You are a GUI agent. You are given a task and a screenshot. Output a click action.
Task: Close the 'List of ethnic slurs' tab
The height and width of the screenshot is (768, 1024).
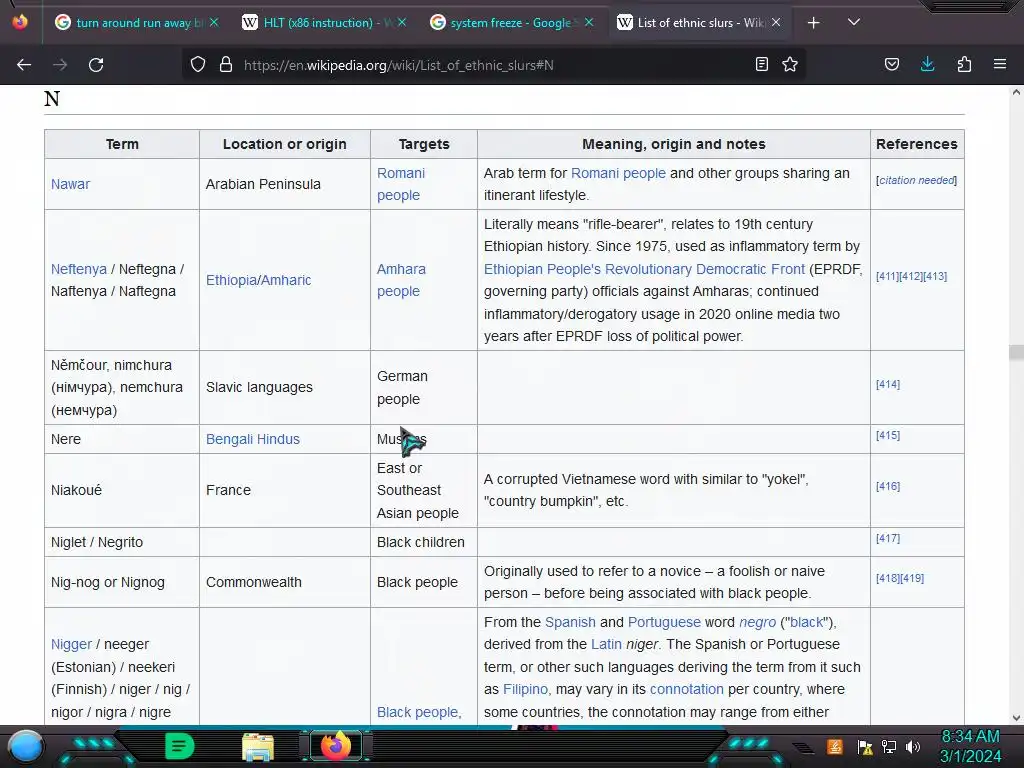776,22
